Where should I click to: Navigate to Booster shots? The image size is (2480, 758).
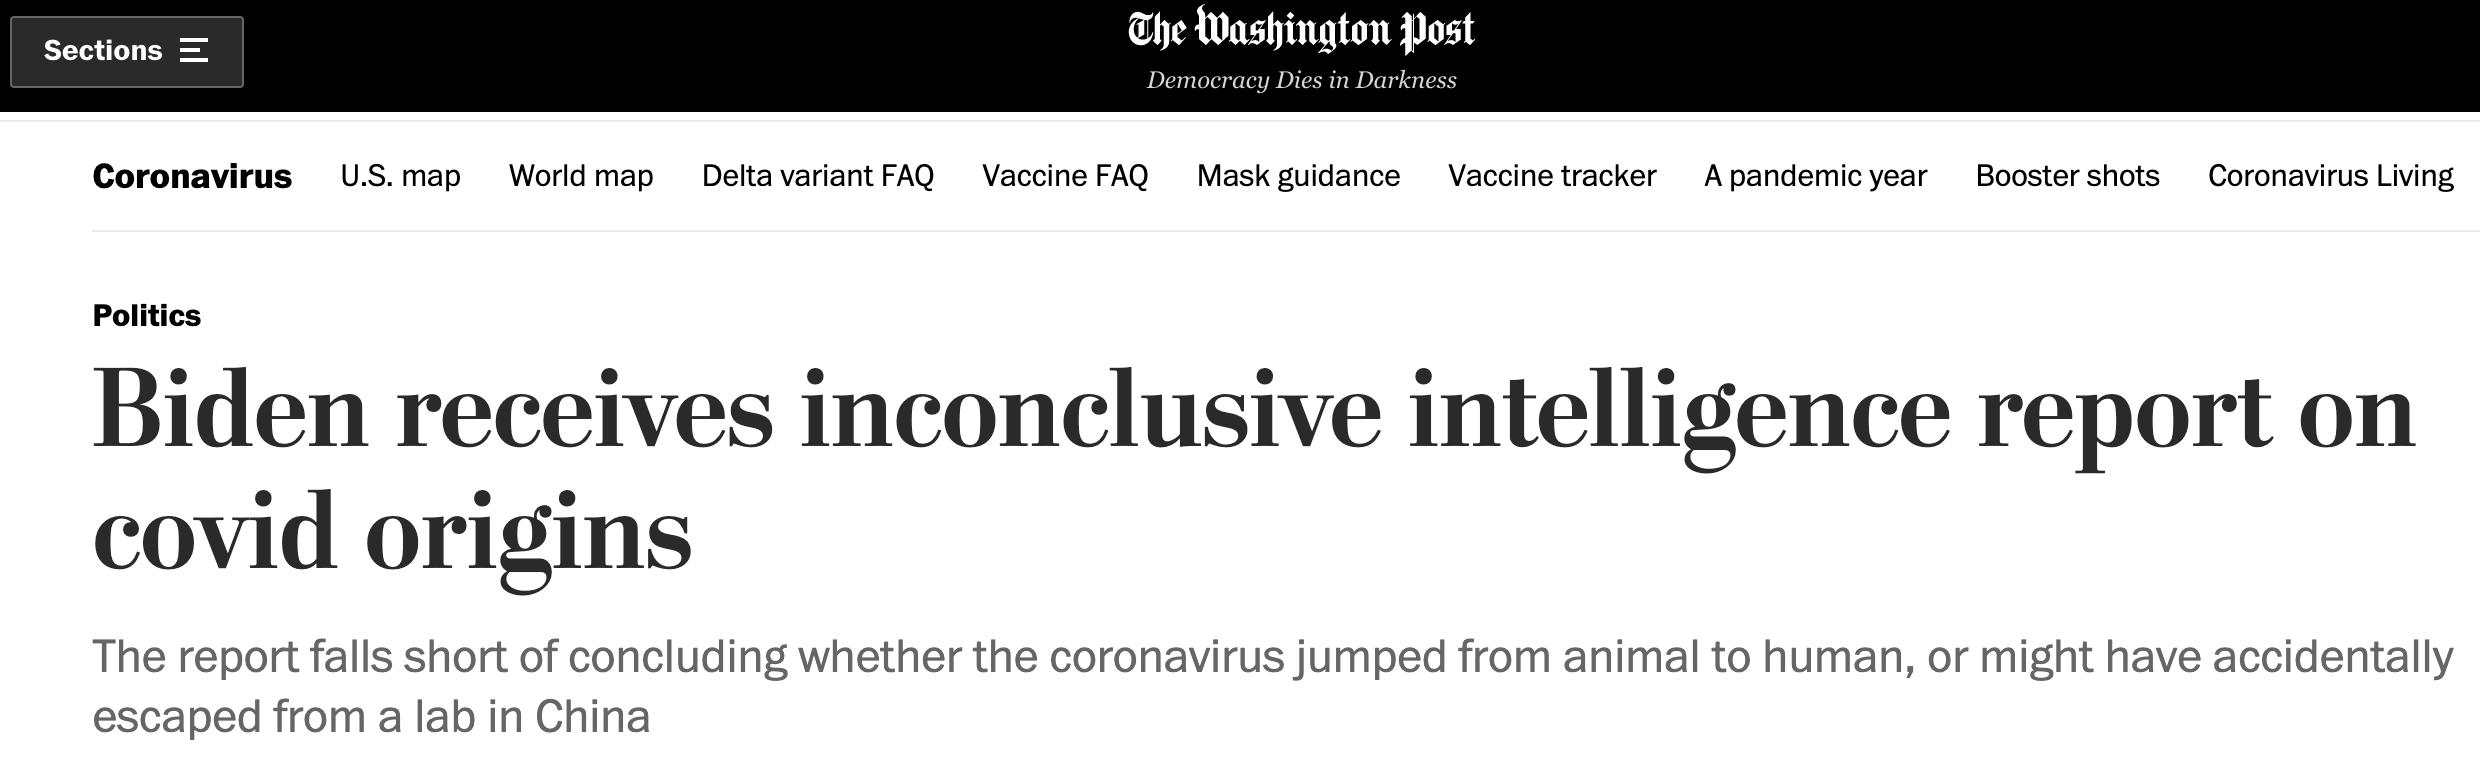tap(2067, 176)
